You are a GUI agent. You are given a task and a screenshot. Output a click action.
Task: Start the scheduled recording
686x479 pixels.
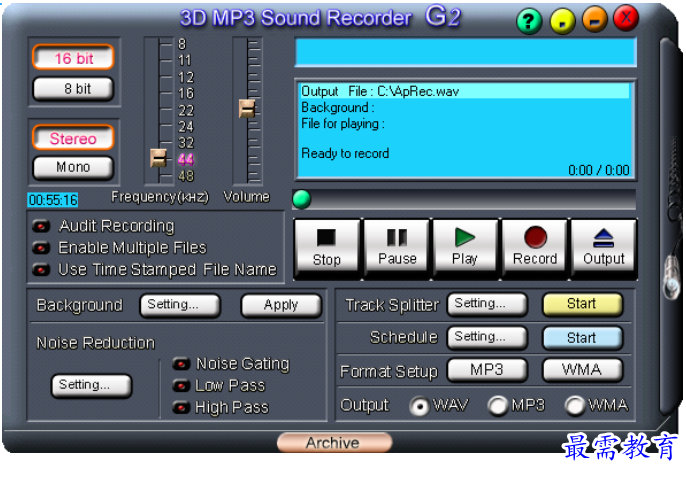(x=582, y=337)
